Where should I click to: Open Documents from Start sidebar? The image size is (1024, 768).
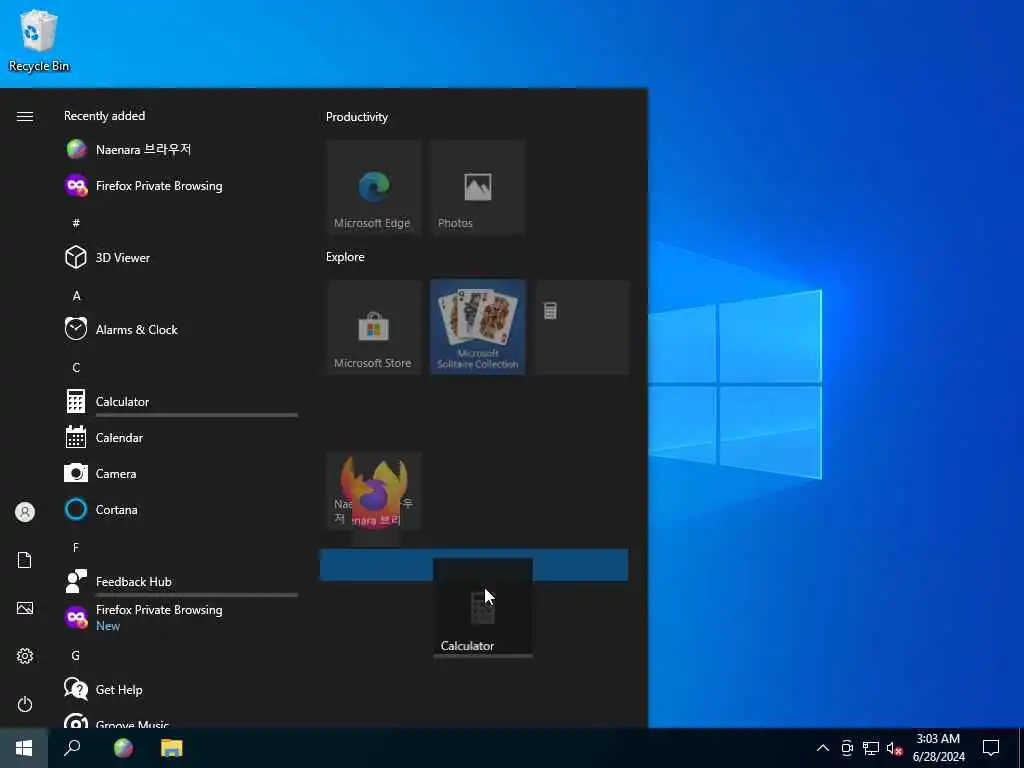click(x=25, y=560)
